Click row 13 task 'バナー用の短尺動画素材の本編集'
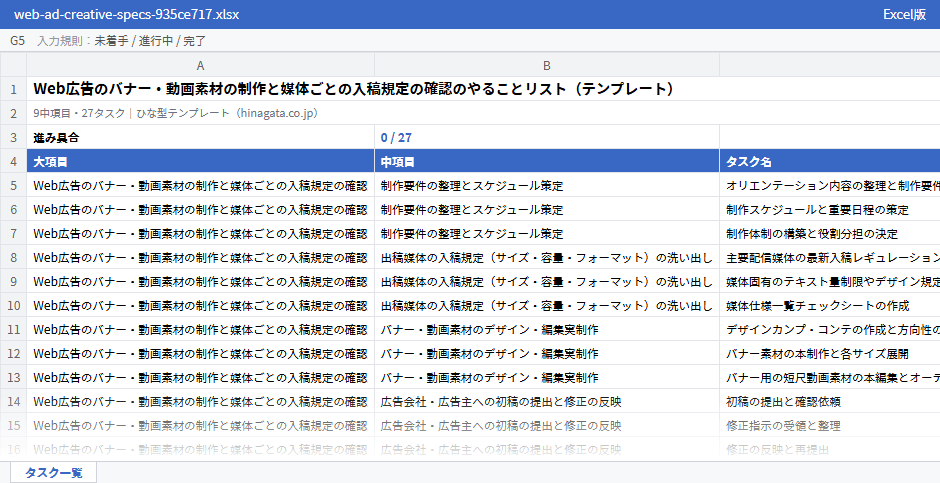 tap(830, 377)
